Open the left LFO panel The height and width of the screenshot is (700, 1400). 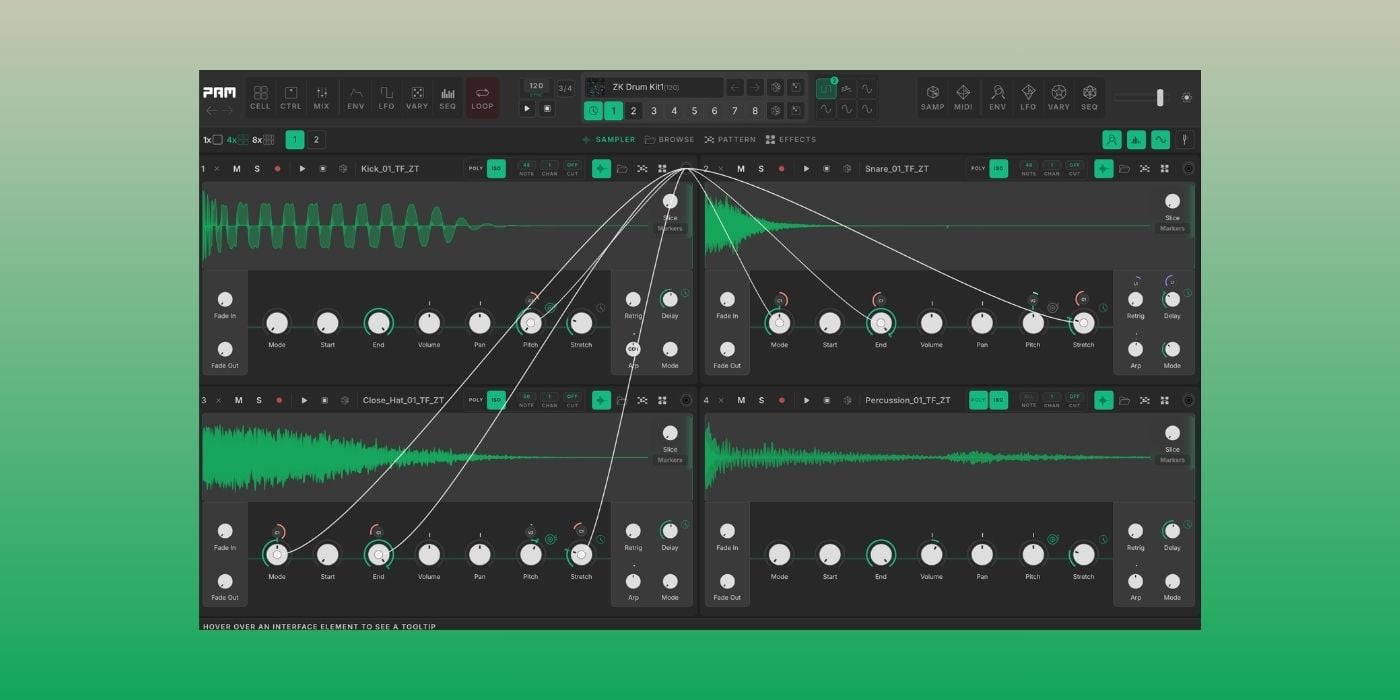(x=386, y=97)
